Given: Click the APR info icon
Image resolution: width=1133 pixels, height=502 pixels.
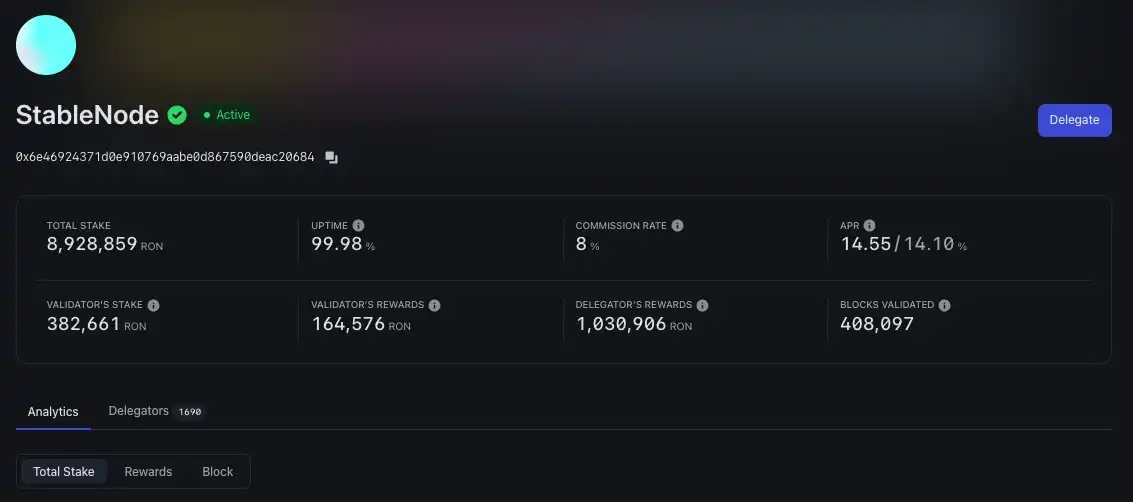Looking at the screenshot, I should pos(870,226).
